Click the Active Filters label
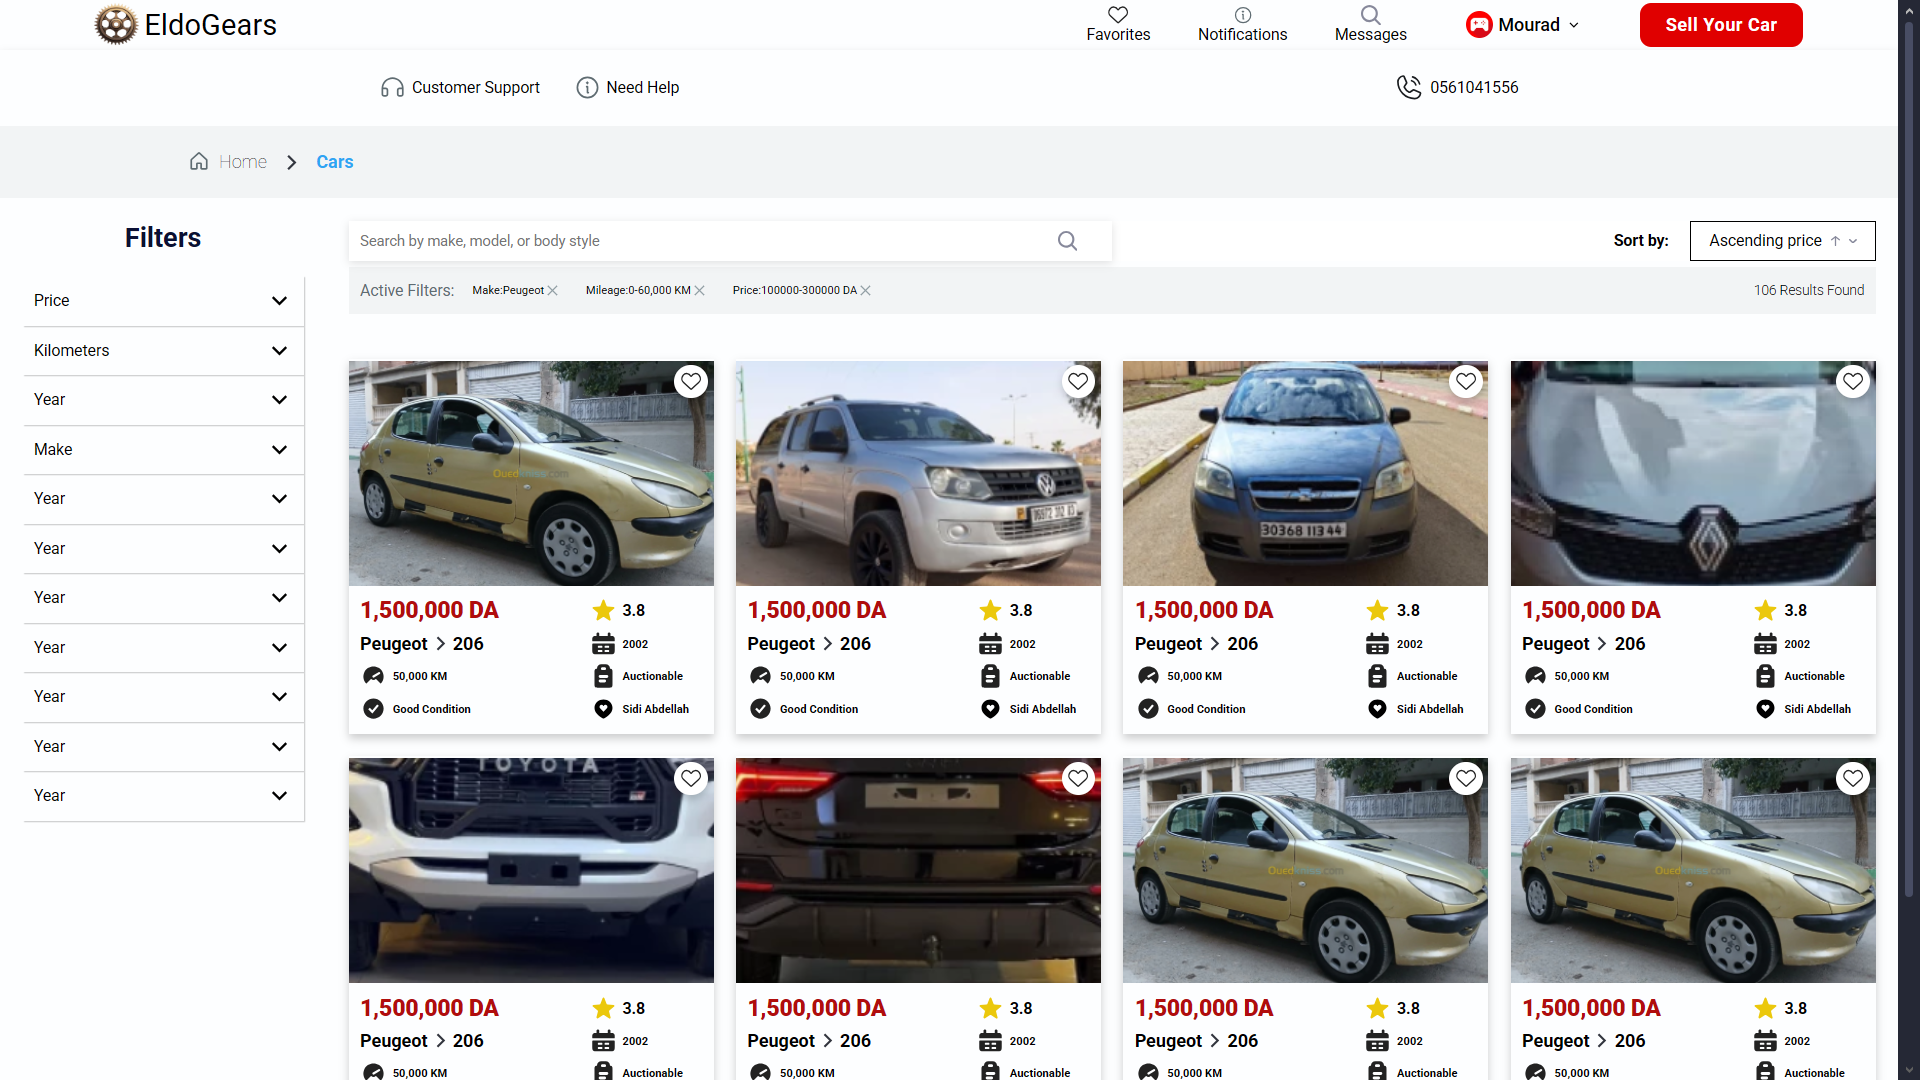Image resolution: width=1920 pixels, height=1080 pixels. (407, 291)
